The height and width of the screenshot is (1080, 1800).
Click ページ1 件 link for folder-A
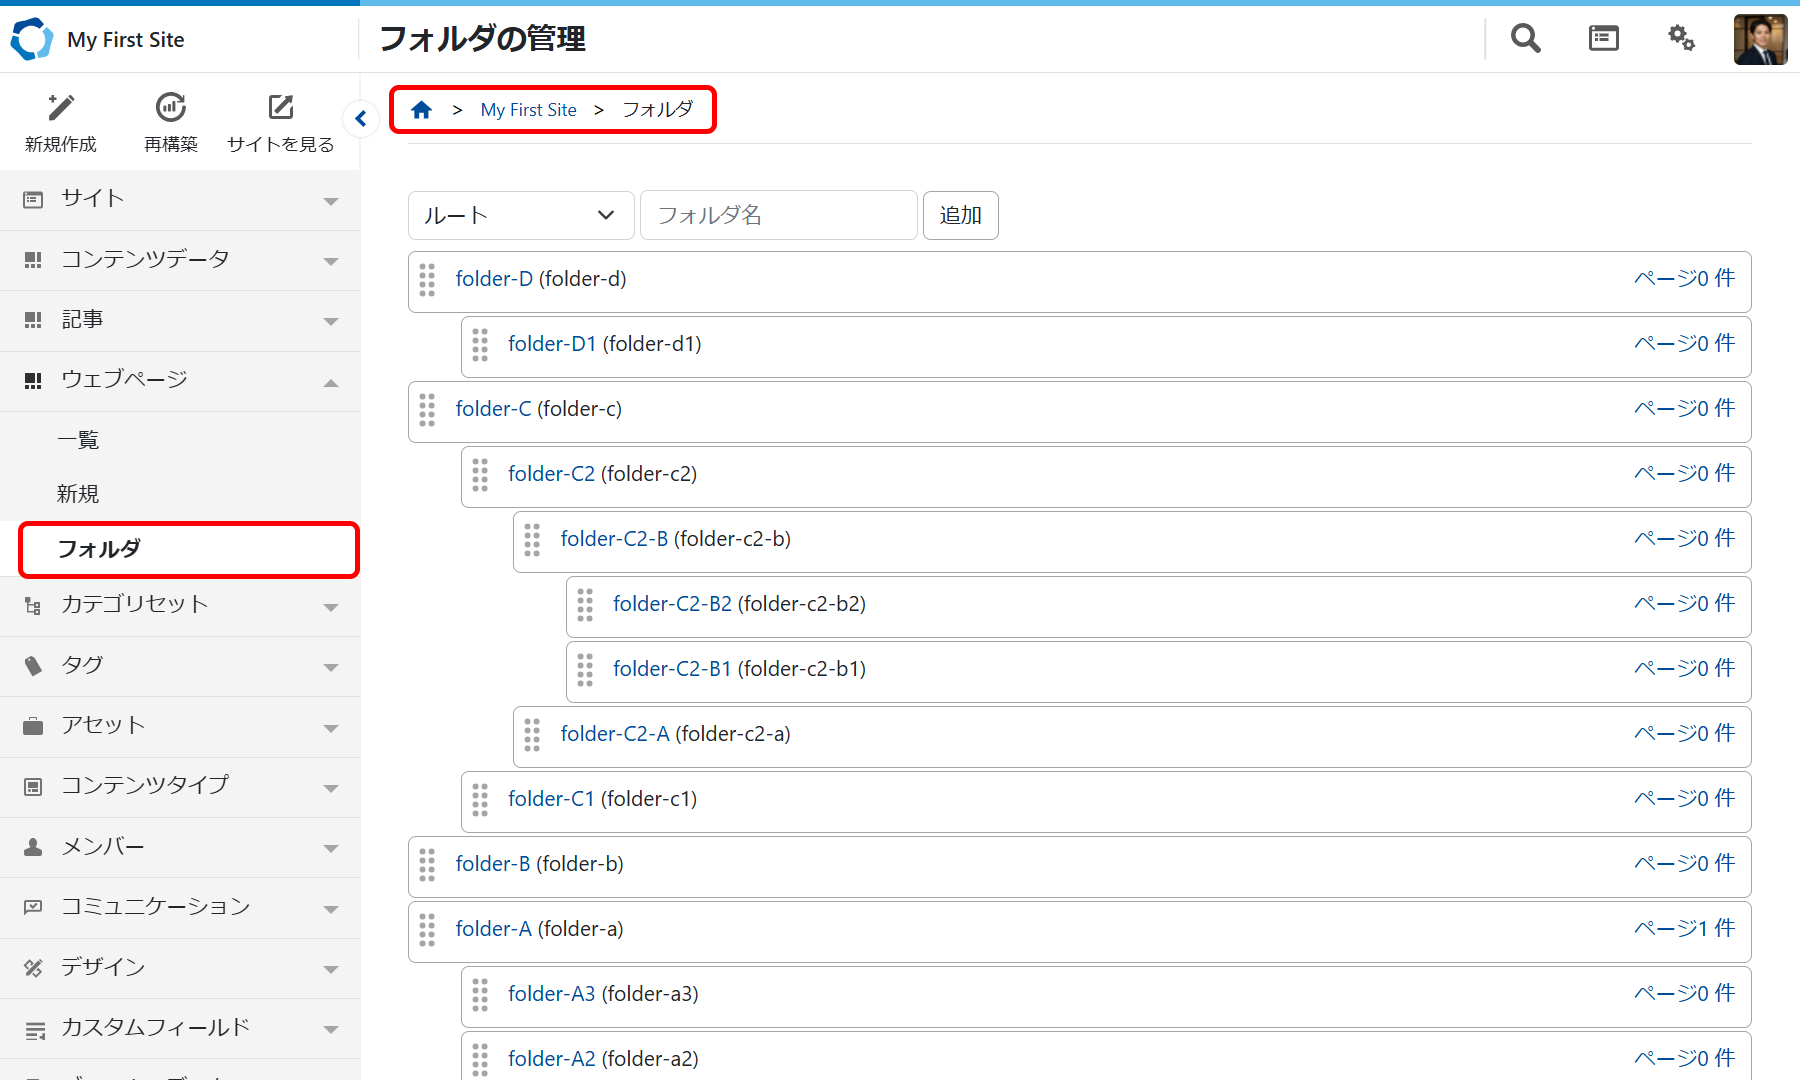(1684, 929)
